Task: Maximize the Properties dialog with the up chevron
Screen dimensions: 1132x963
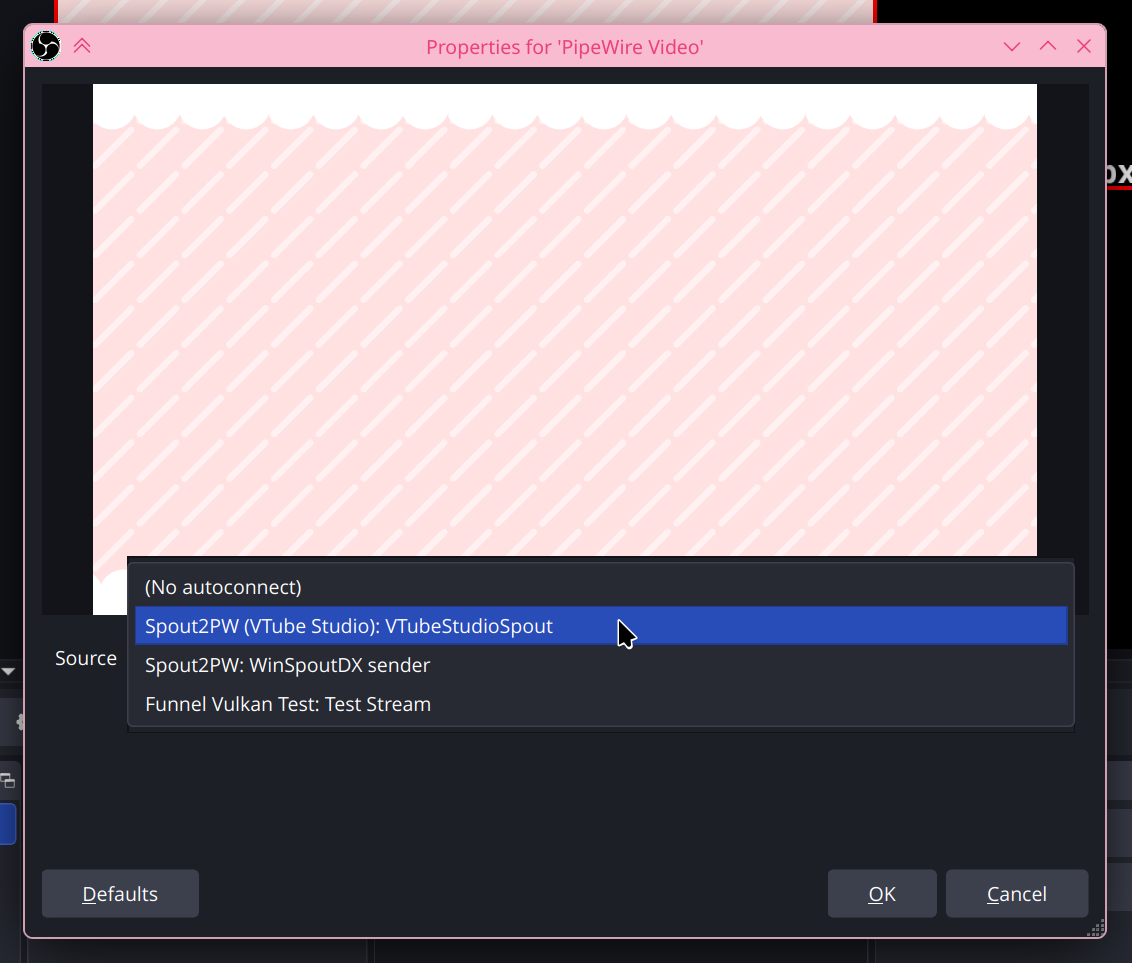Action: tap(1048, 47)
